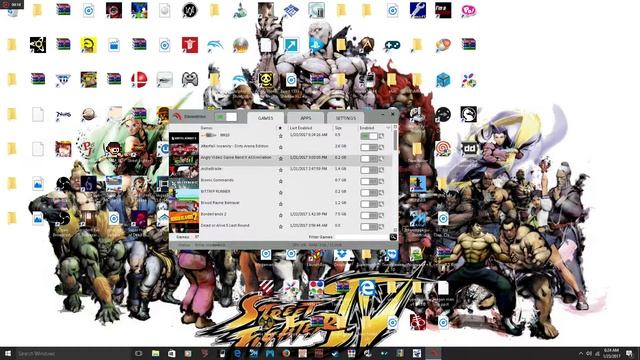
Task: Open the Windows Start menu
Action: (x=7, y=353)
